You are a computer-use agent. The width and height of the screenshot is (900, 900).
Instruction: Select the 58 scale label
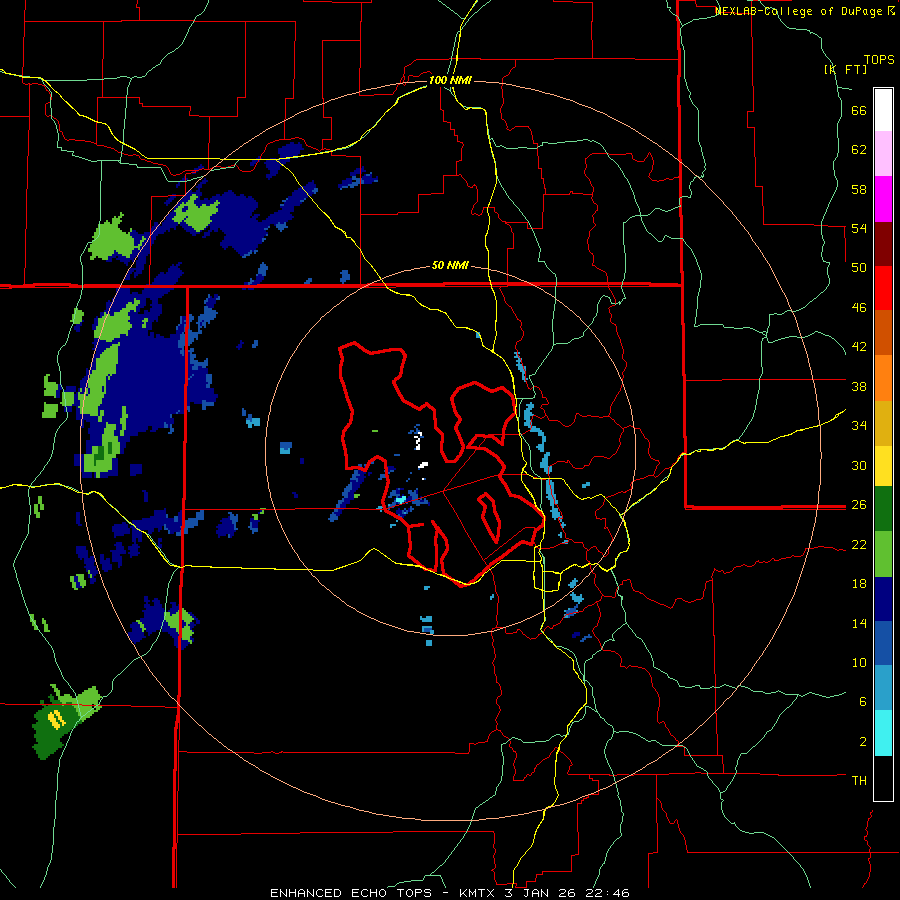coord(859,189)
